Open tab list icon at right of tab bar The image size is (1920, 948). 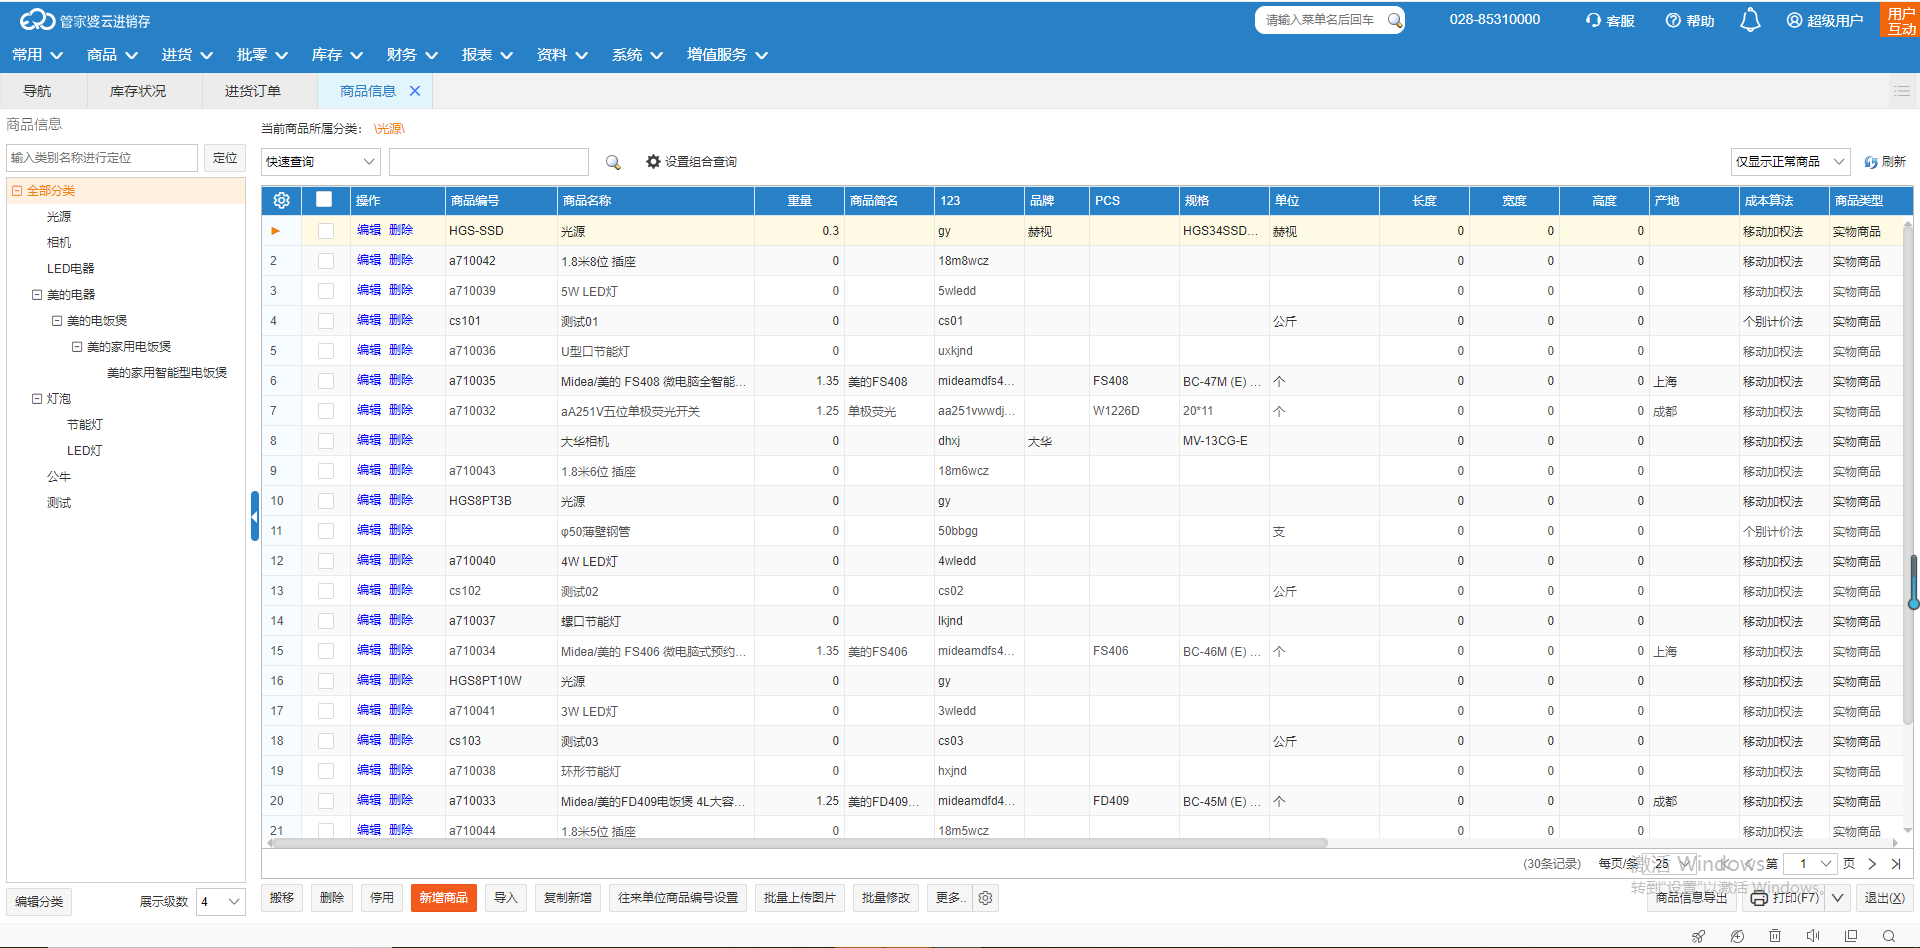coord(1902,91)
